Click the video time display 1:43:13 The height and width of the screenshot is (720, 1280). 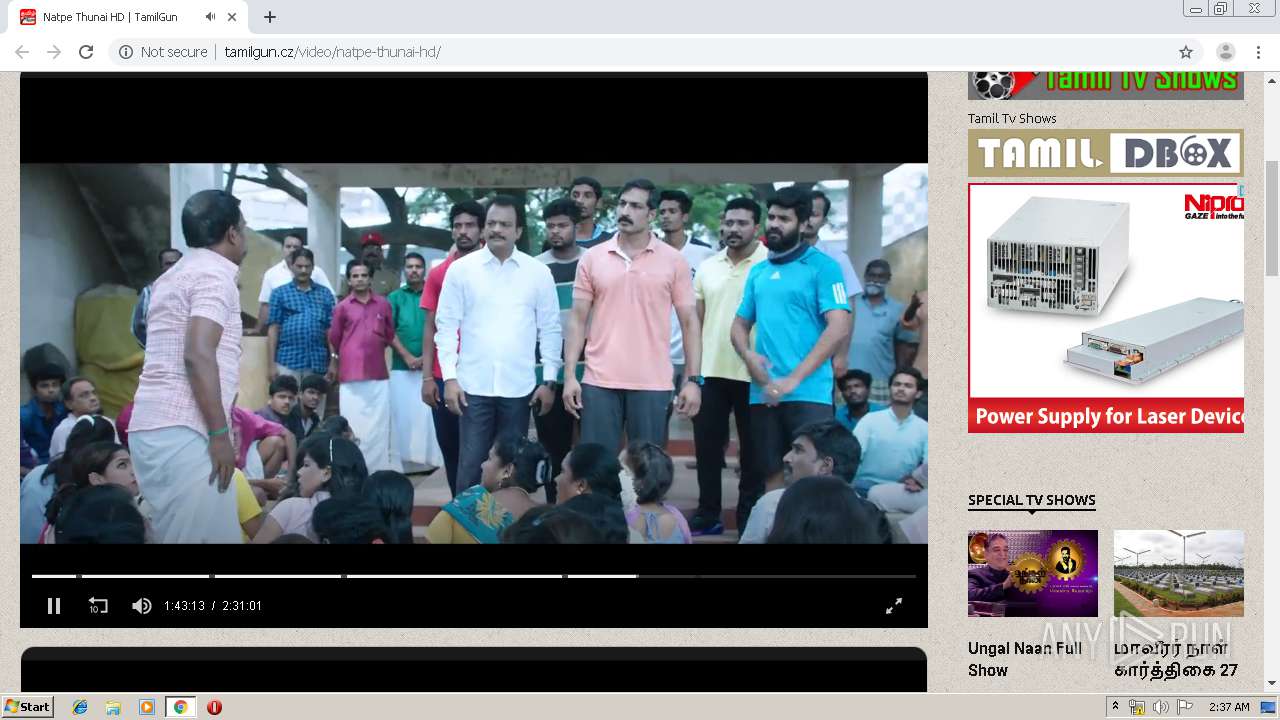[x=184, y=606]
